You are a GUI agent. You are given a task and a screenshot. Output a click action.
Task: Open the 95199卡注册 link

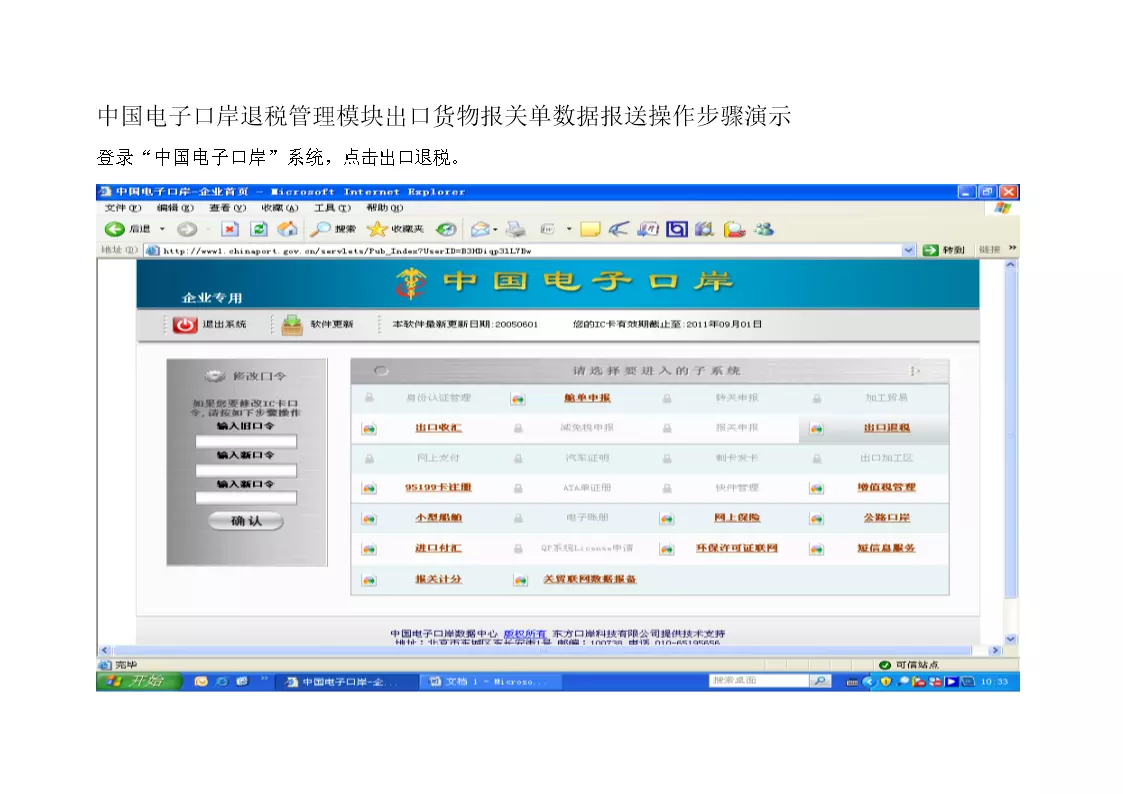tap(438, 488)
